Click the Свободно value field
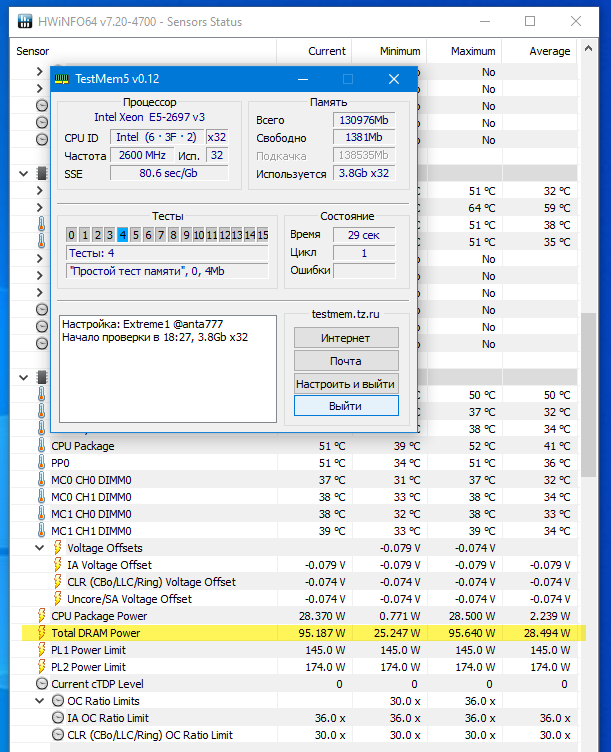The width and height of the screenshot is (611, 752). click(x=364, y=138)
